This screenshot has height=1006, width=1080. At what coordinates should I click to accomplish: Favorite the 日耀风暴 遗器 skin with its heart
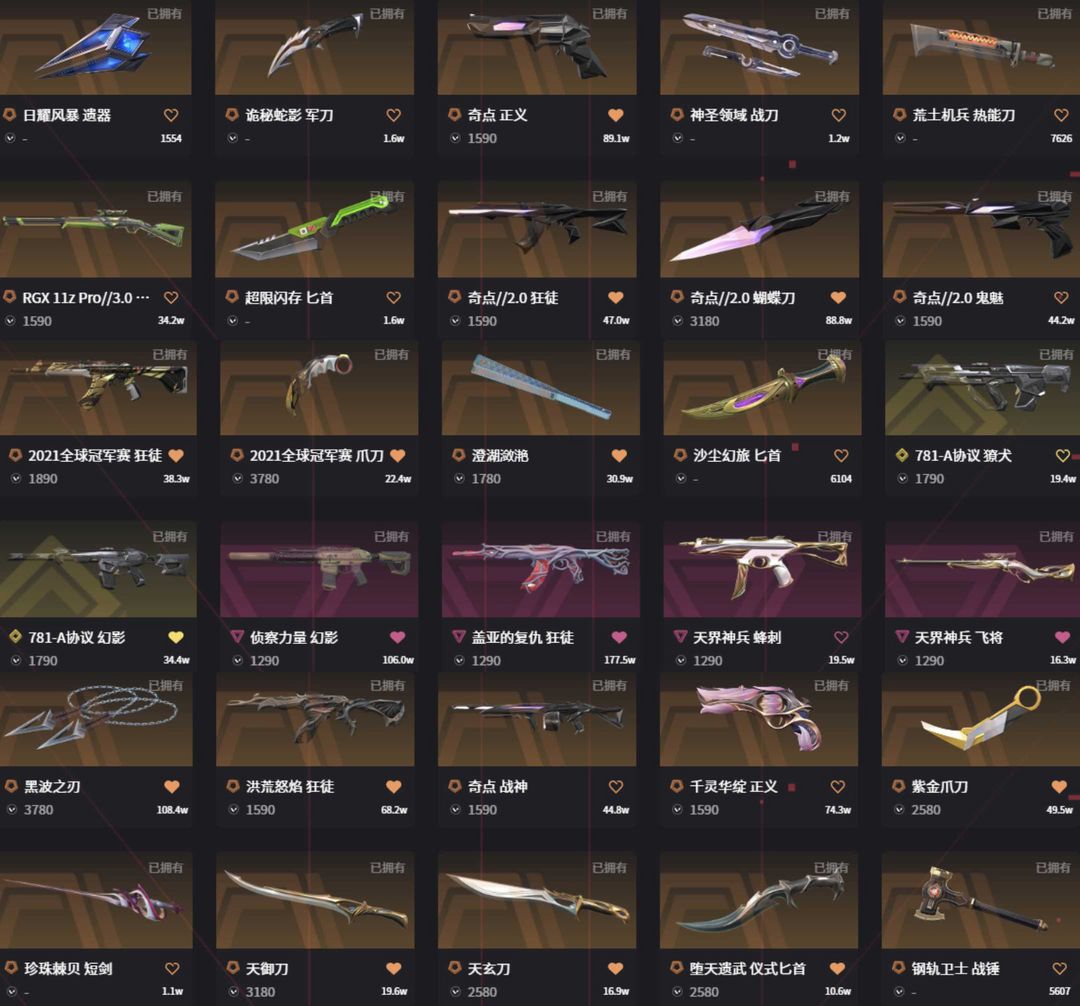[171, 115]
